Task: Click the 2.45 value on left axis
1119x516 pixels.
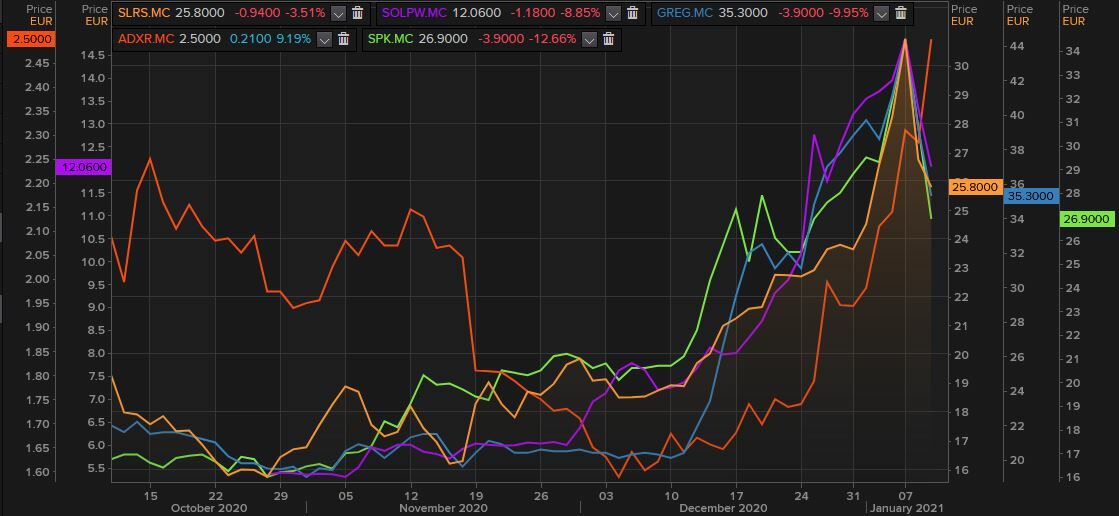Action: tap(36, 64)
